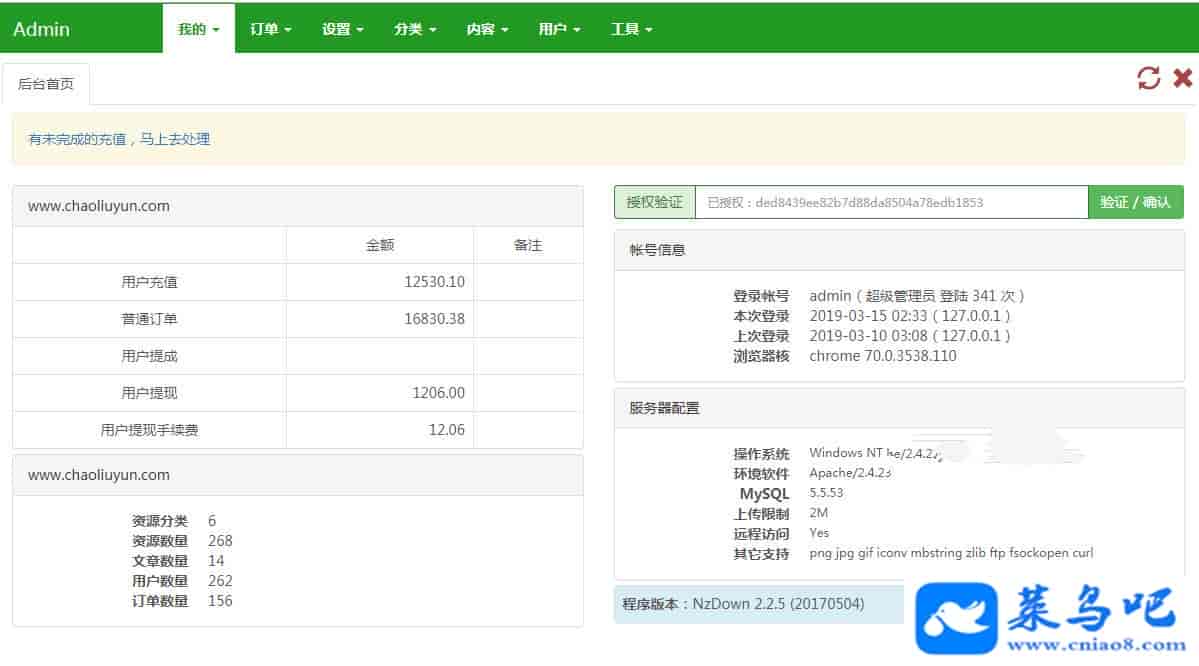Open the 设置 dropdown menu
Image resolution: width=1199 pixels, height=666 pixels.
pyautogui.click(x=343, y=29)
